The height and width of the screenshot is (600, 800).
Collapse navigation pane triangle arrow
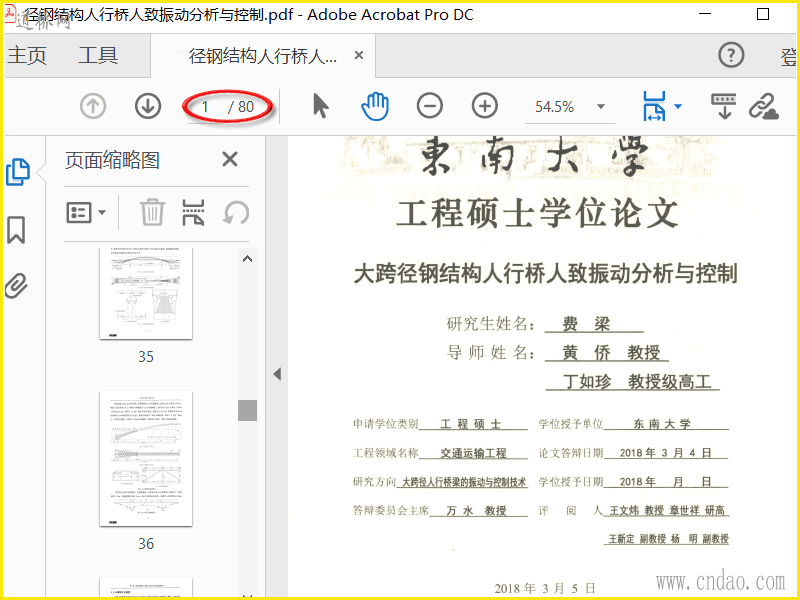277,374
